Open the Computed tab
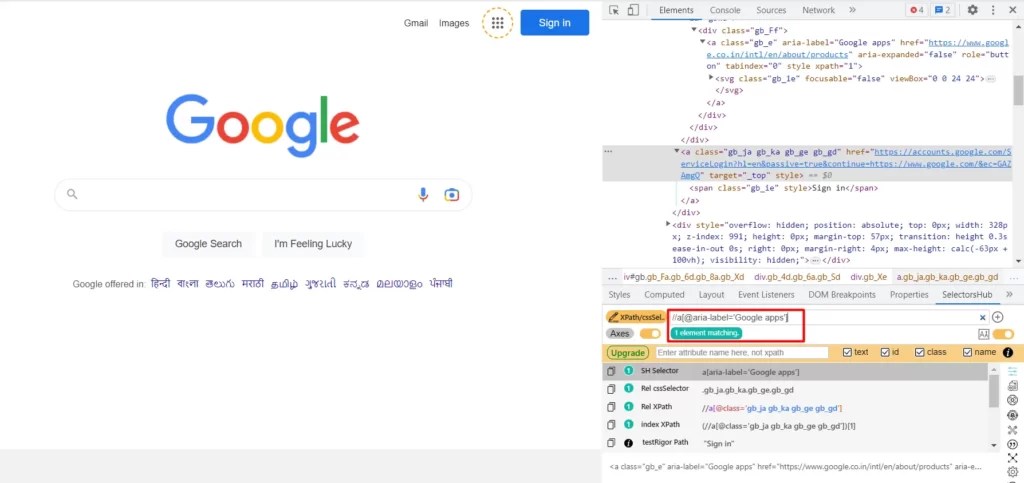 pos(664,295)
